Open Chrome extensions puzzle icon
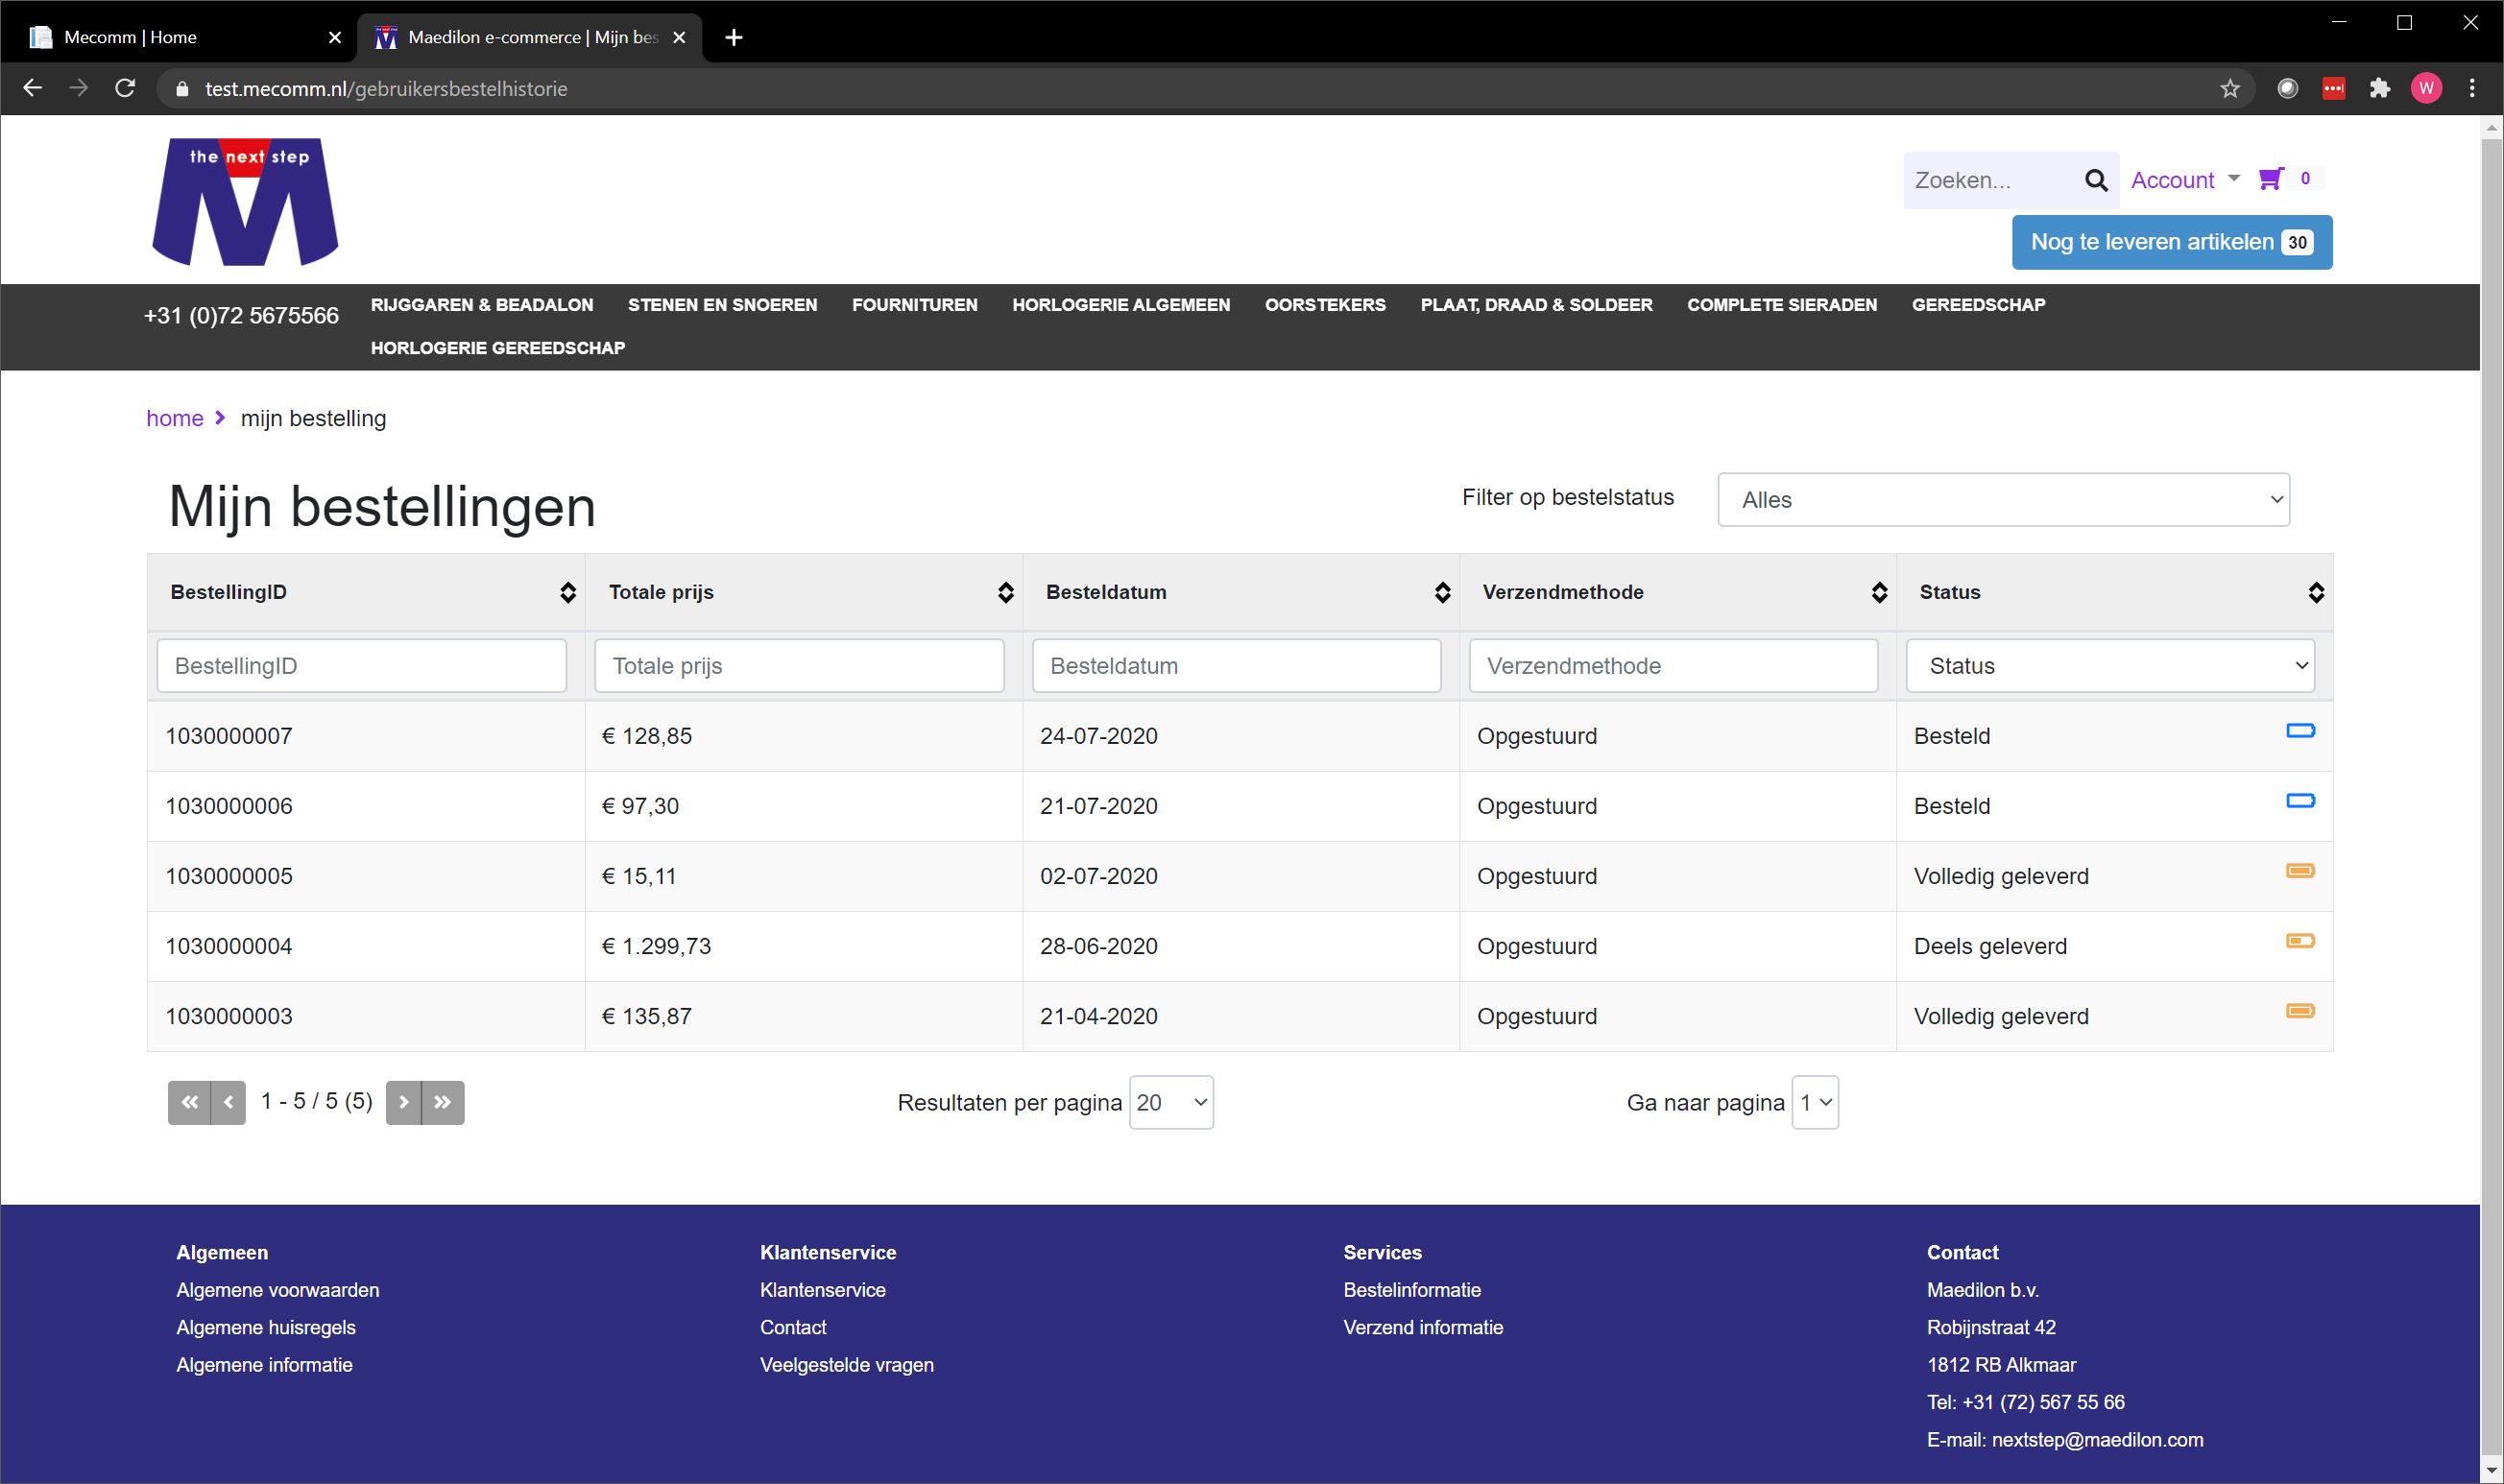Screen dimensions: 2504x1484 (x=2379, y=89)
